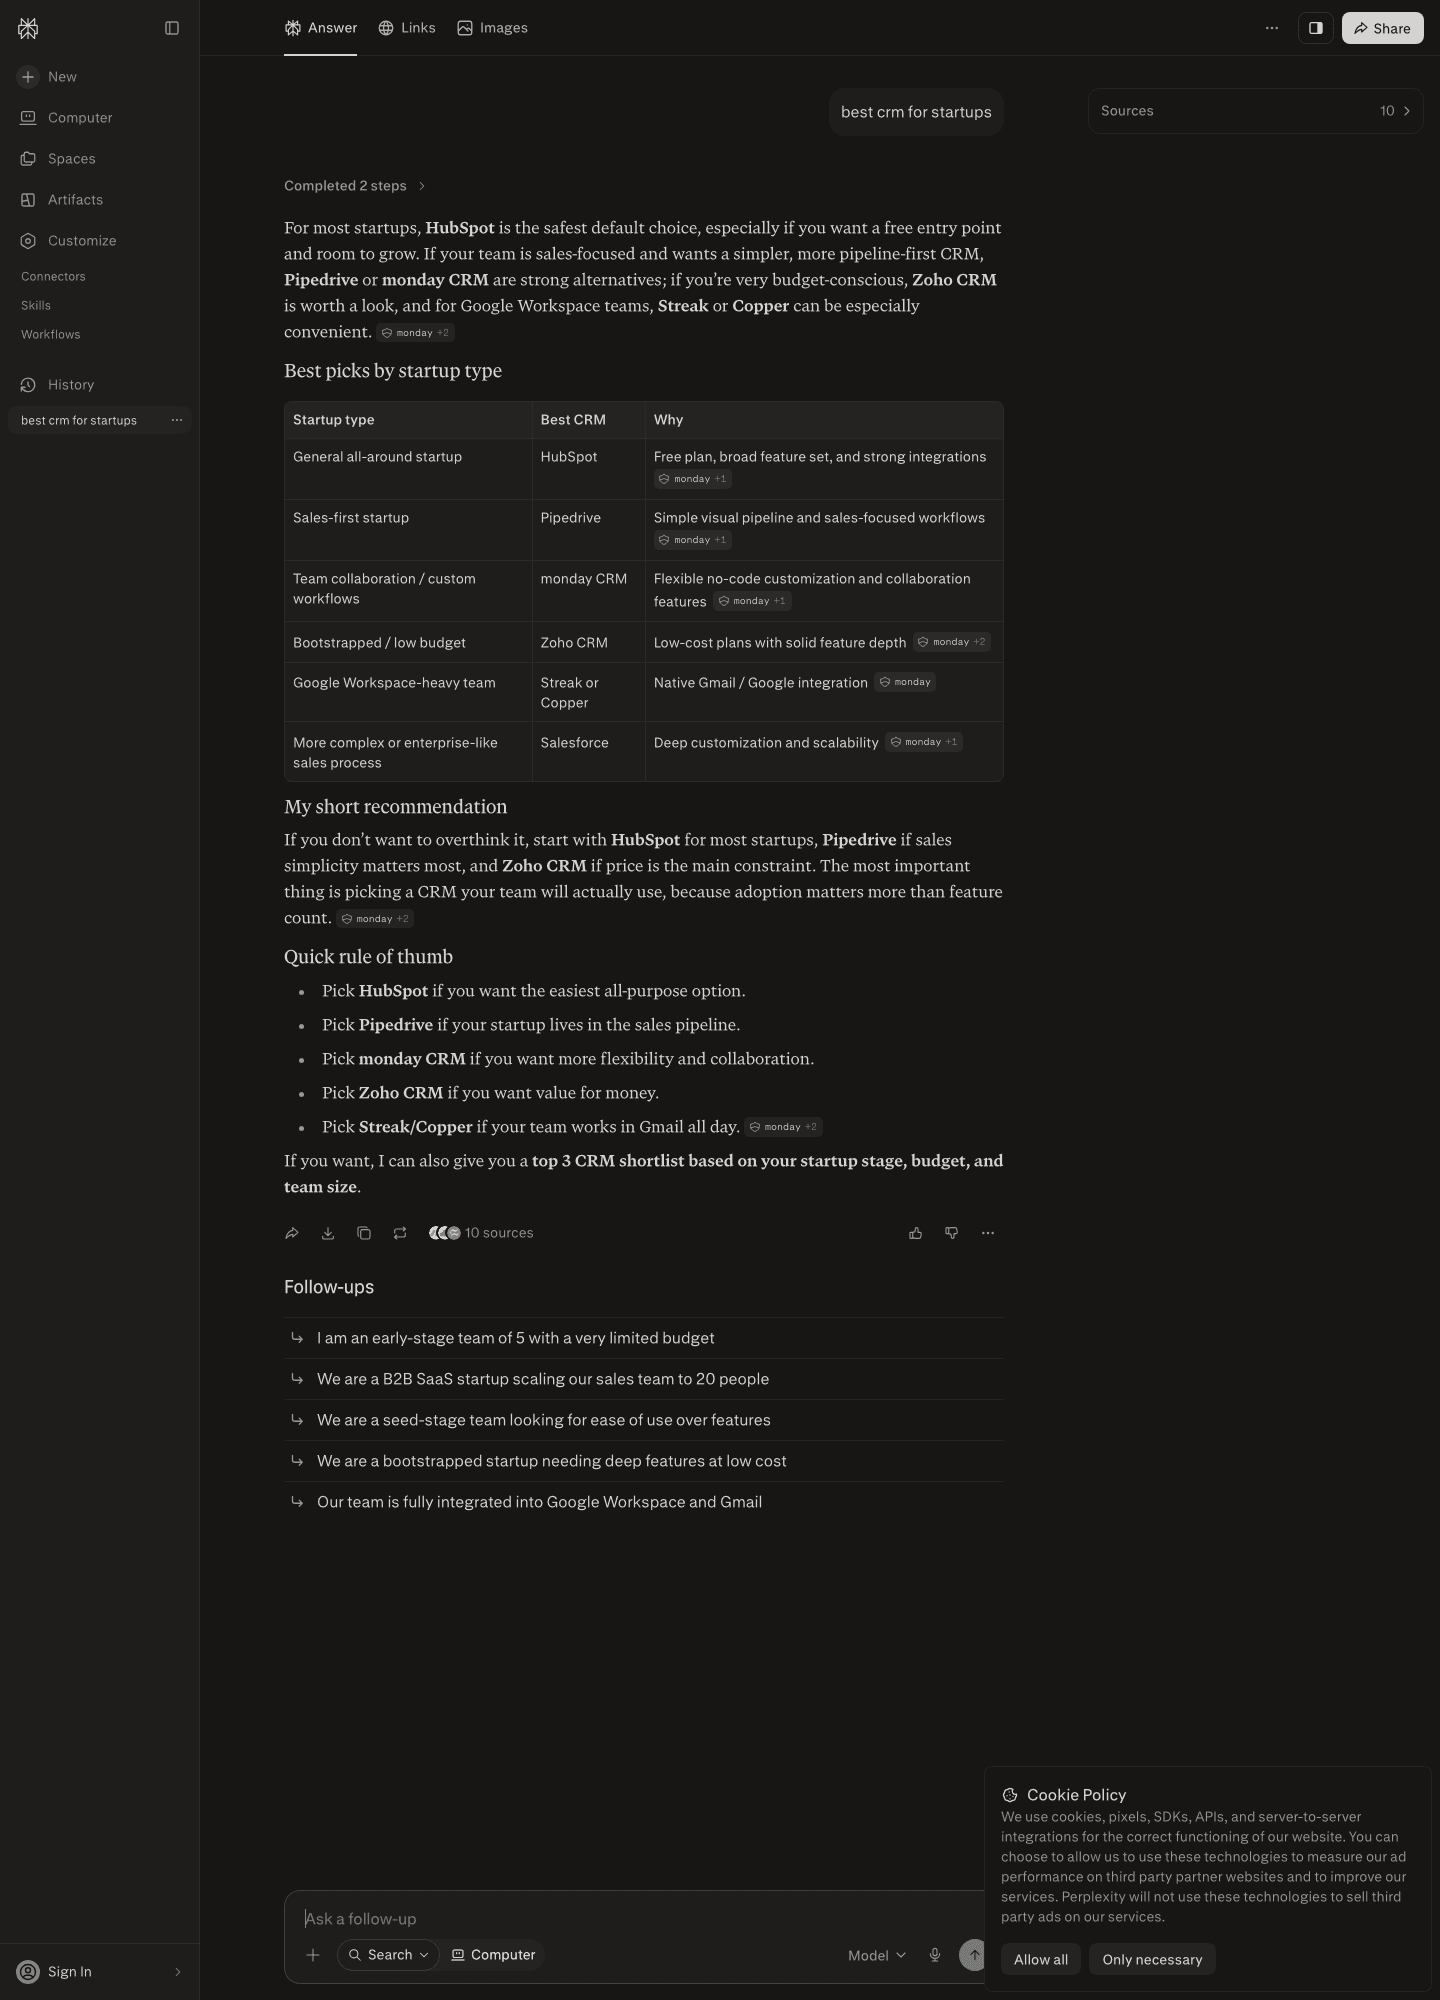Rewrite the answer with the retry icon
This screenshot has width=1440, height=2000.
click(x=400, y=1233)
